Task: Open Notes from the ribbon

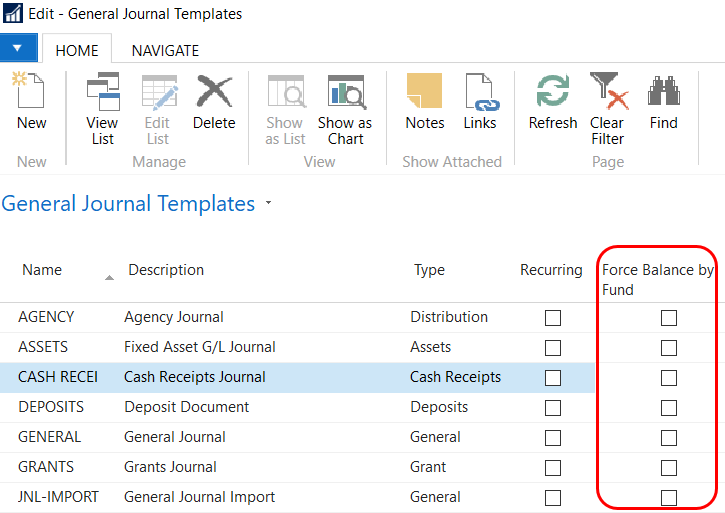Action: 424,93
